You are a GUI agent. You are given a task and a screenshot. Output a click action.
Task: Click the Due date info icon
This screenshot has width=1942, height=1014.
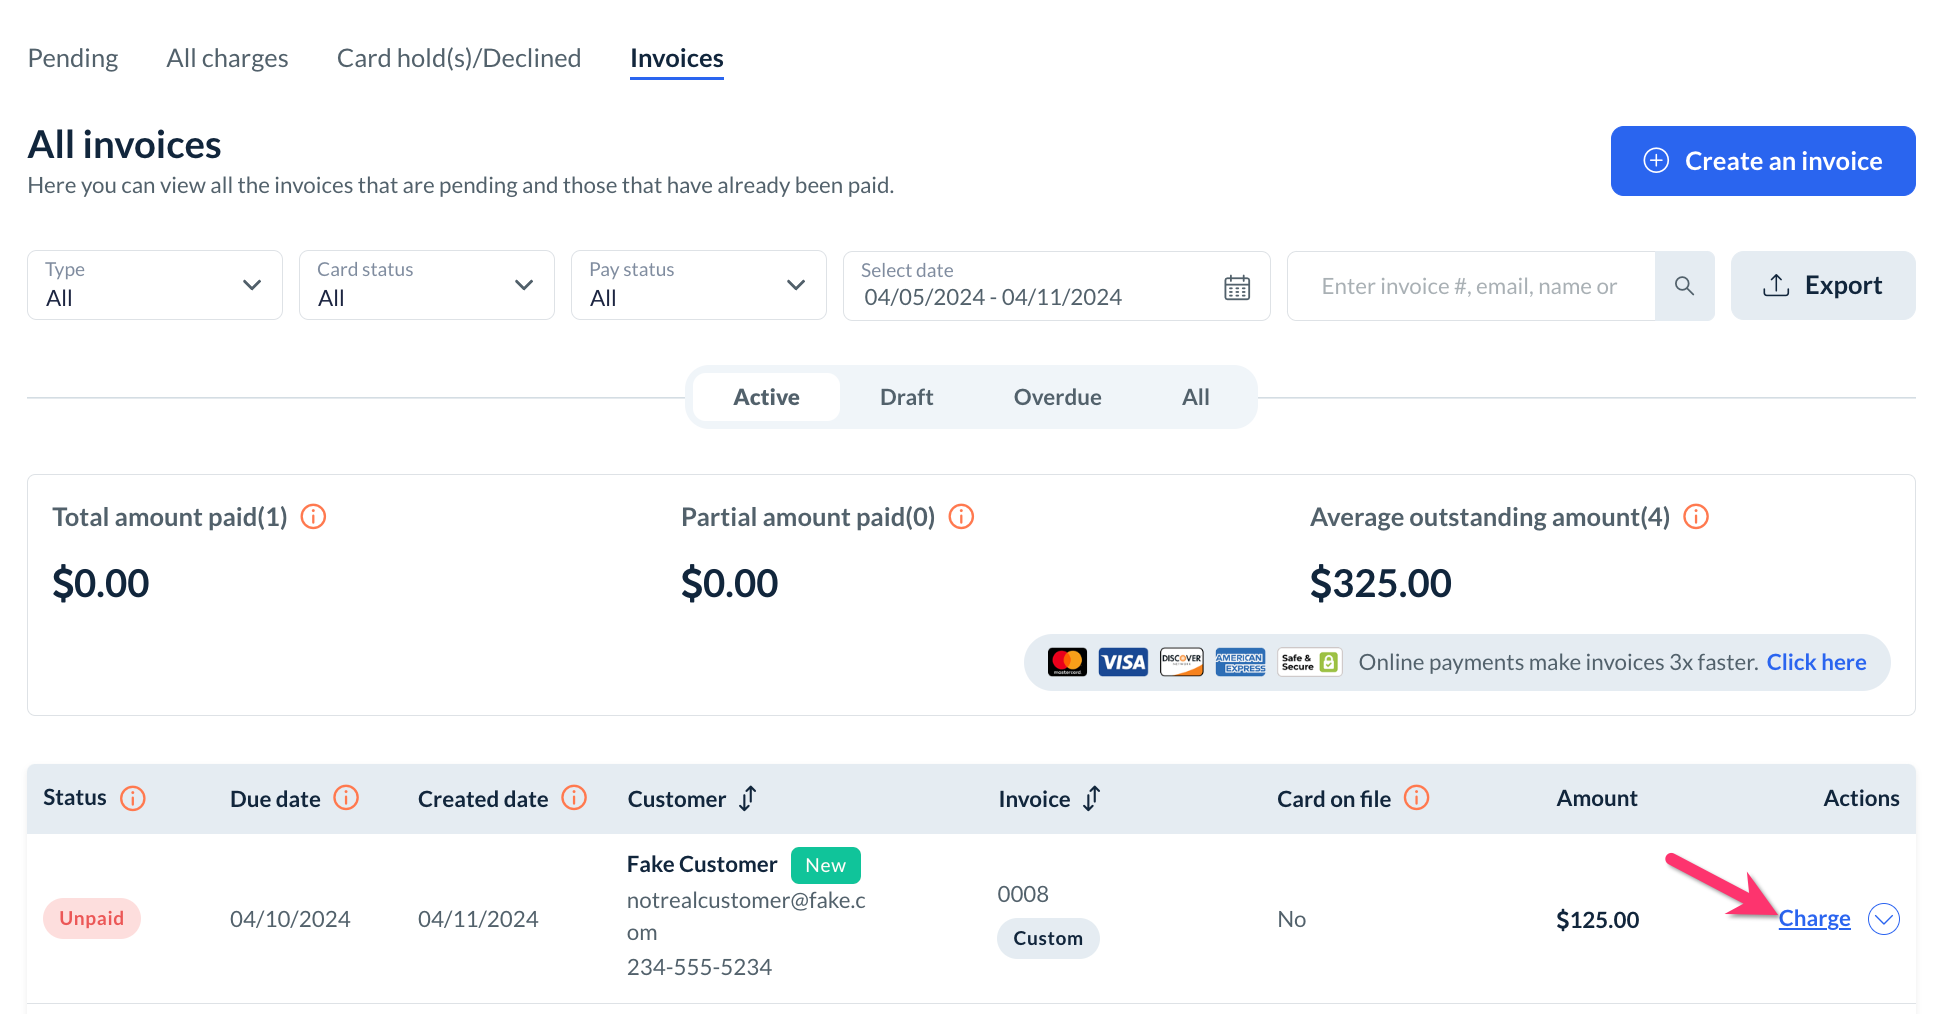tap(346, 798)
